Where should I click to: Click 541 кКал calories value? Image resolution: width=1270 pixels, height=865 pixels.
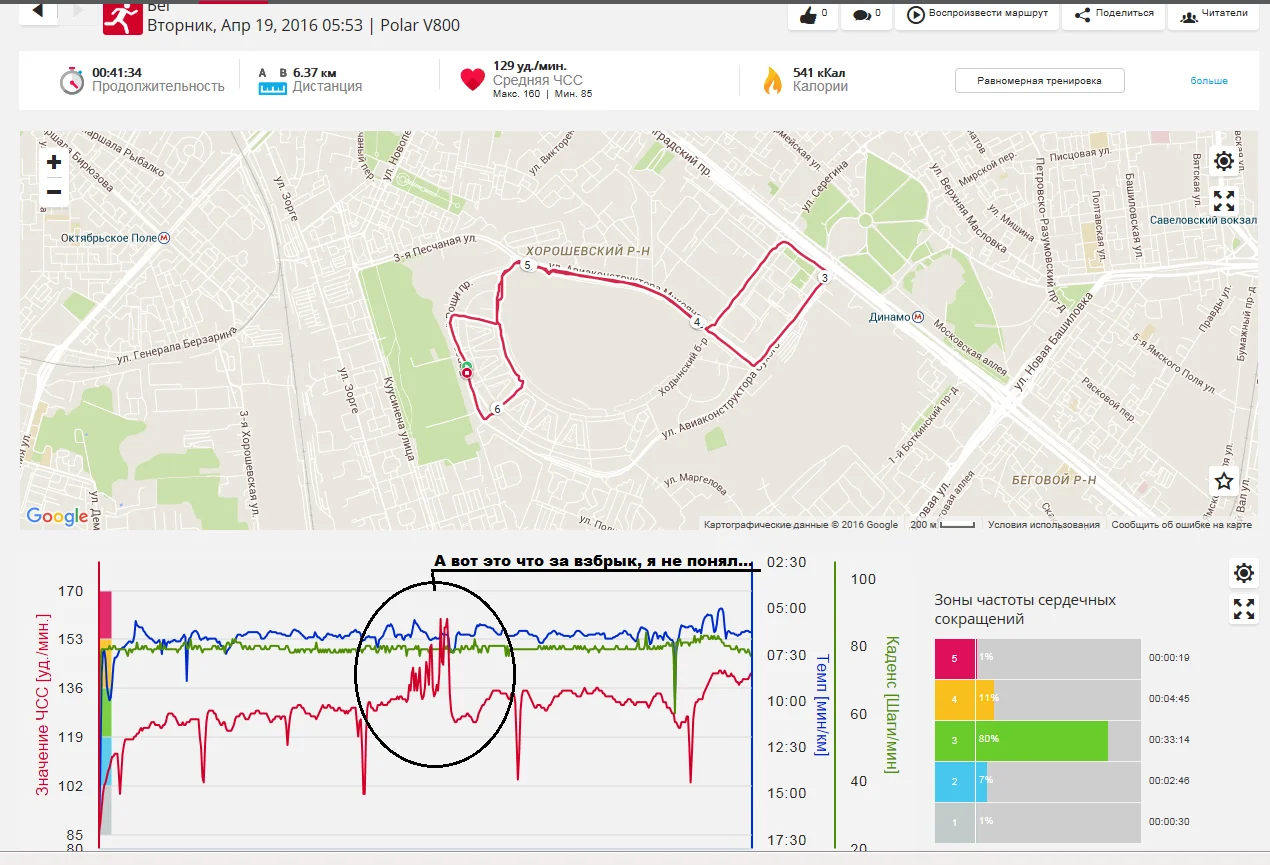(820, 72)
